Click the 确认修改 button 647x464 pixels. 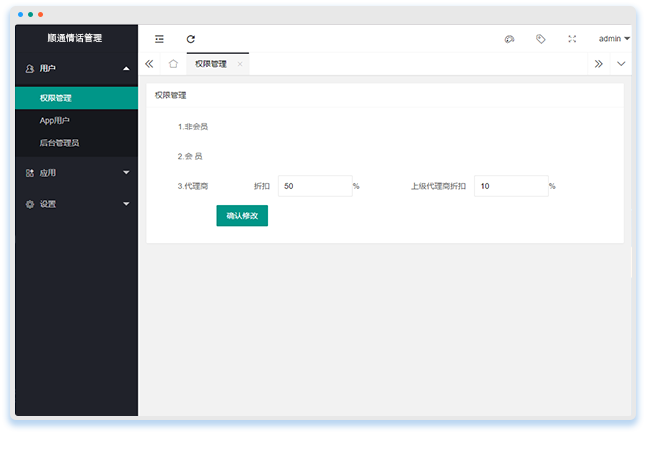pyautogui.click(x=242, y=215)
